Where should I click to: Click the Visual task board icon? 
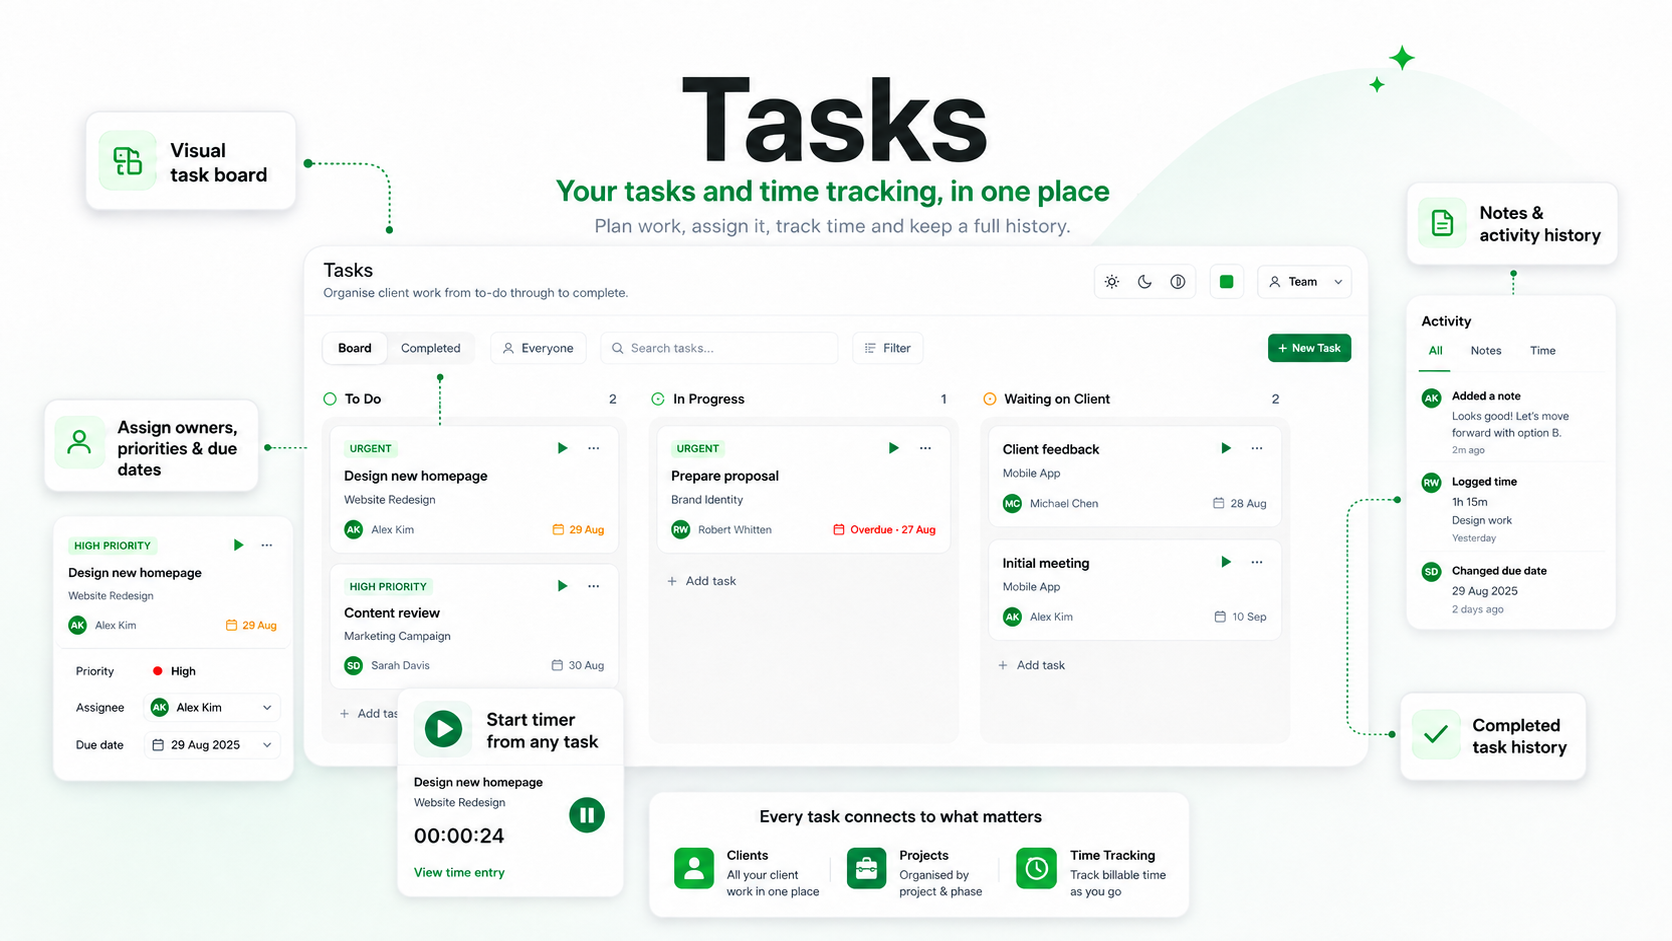coord(128,161)
